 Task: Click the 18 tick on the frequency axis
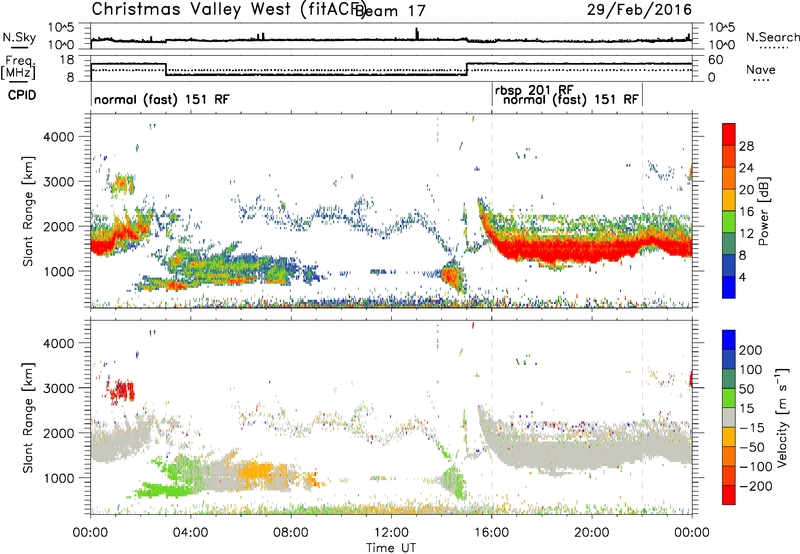click(67, 60)
